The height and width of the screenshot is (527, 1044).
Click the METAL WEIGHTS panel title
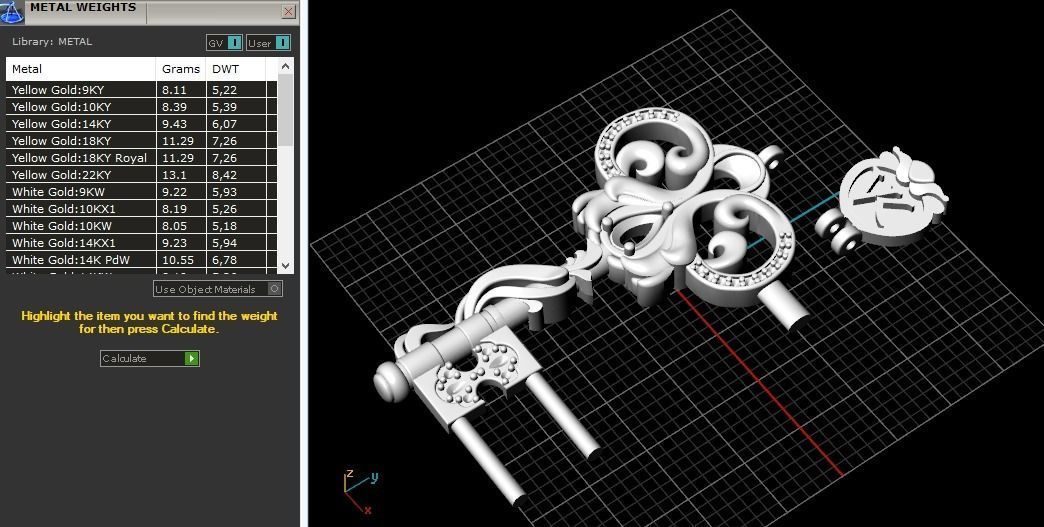point(83,8)
